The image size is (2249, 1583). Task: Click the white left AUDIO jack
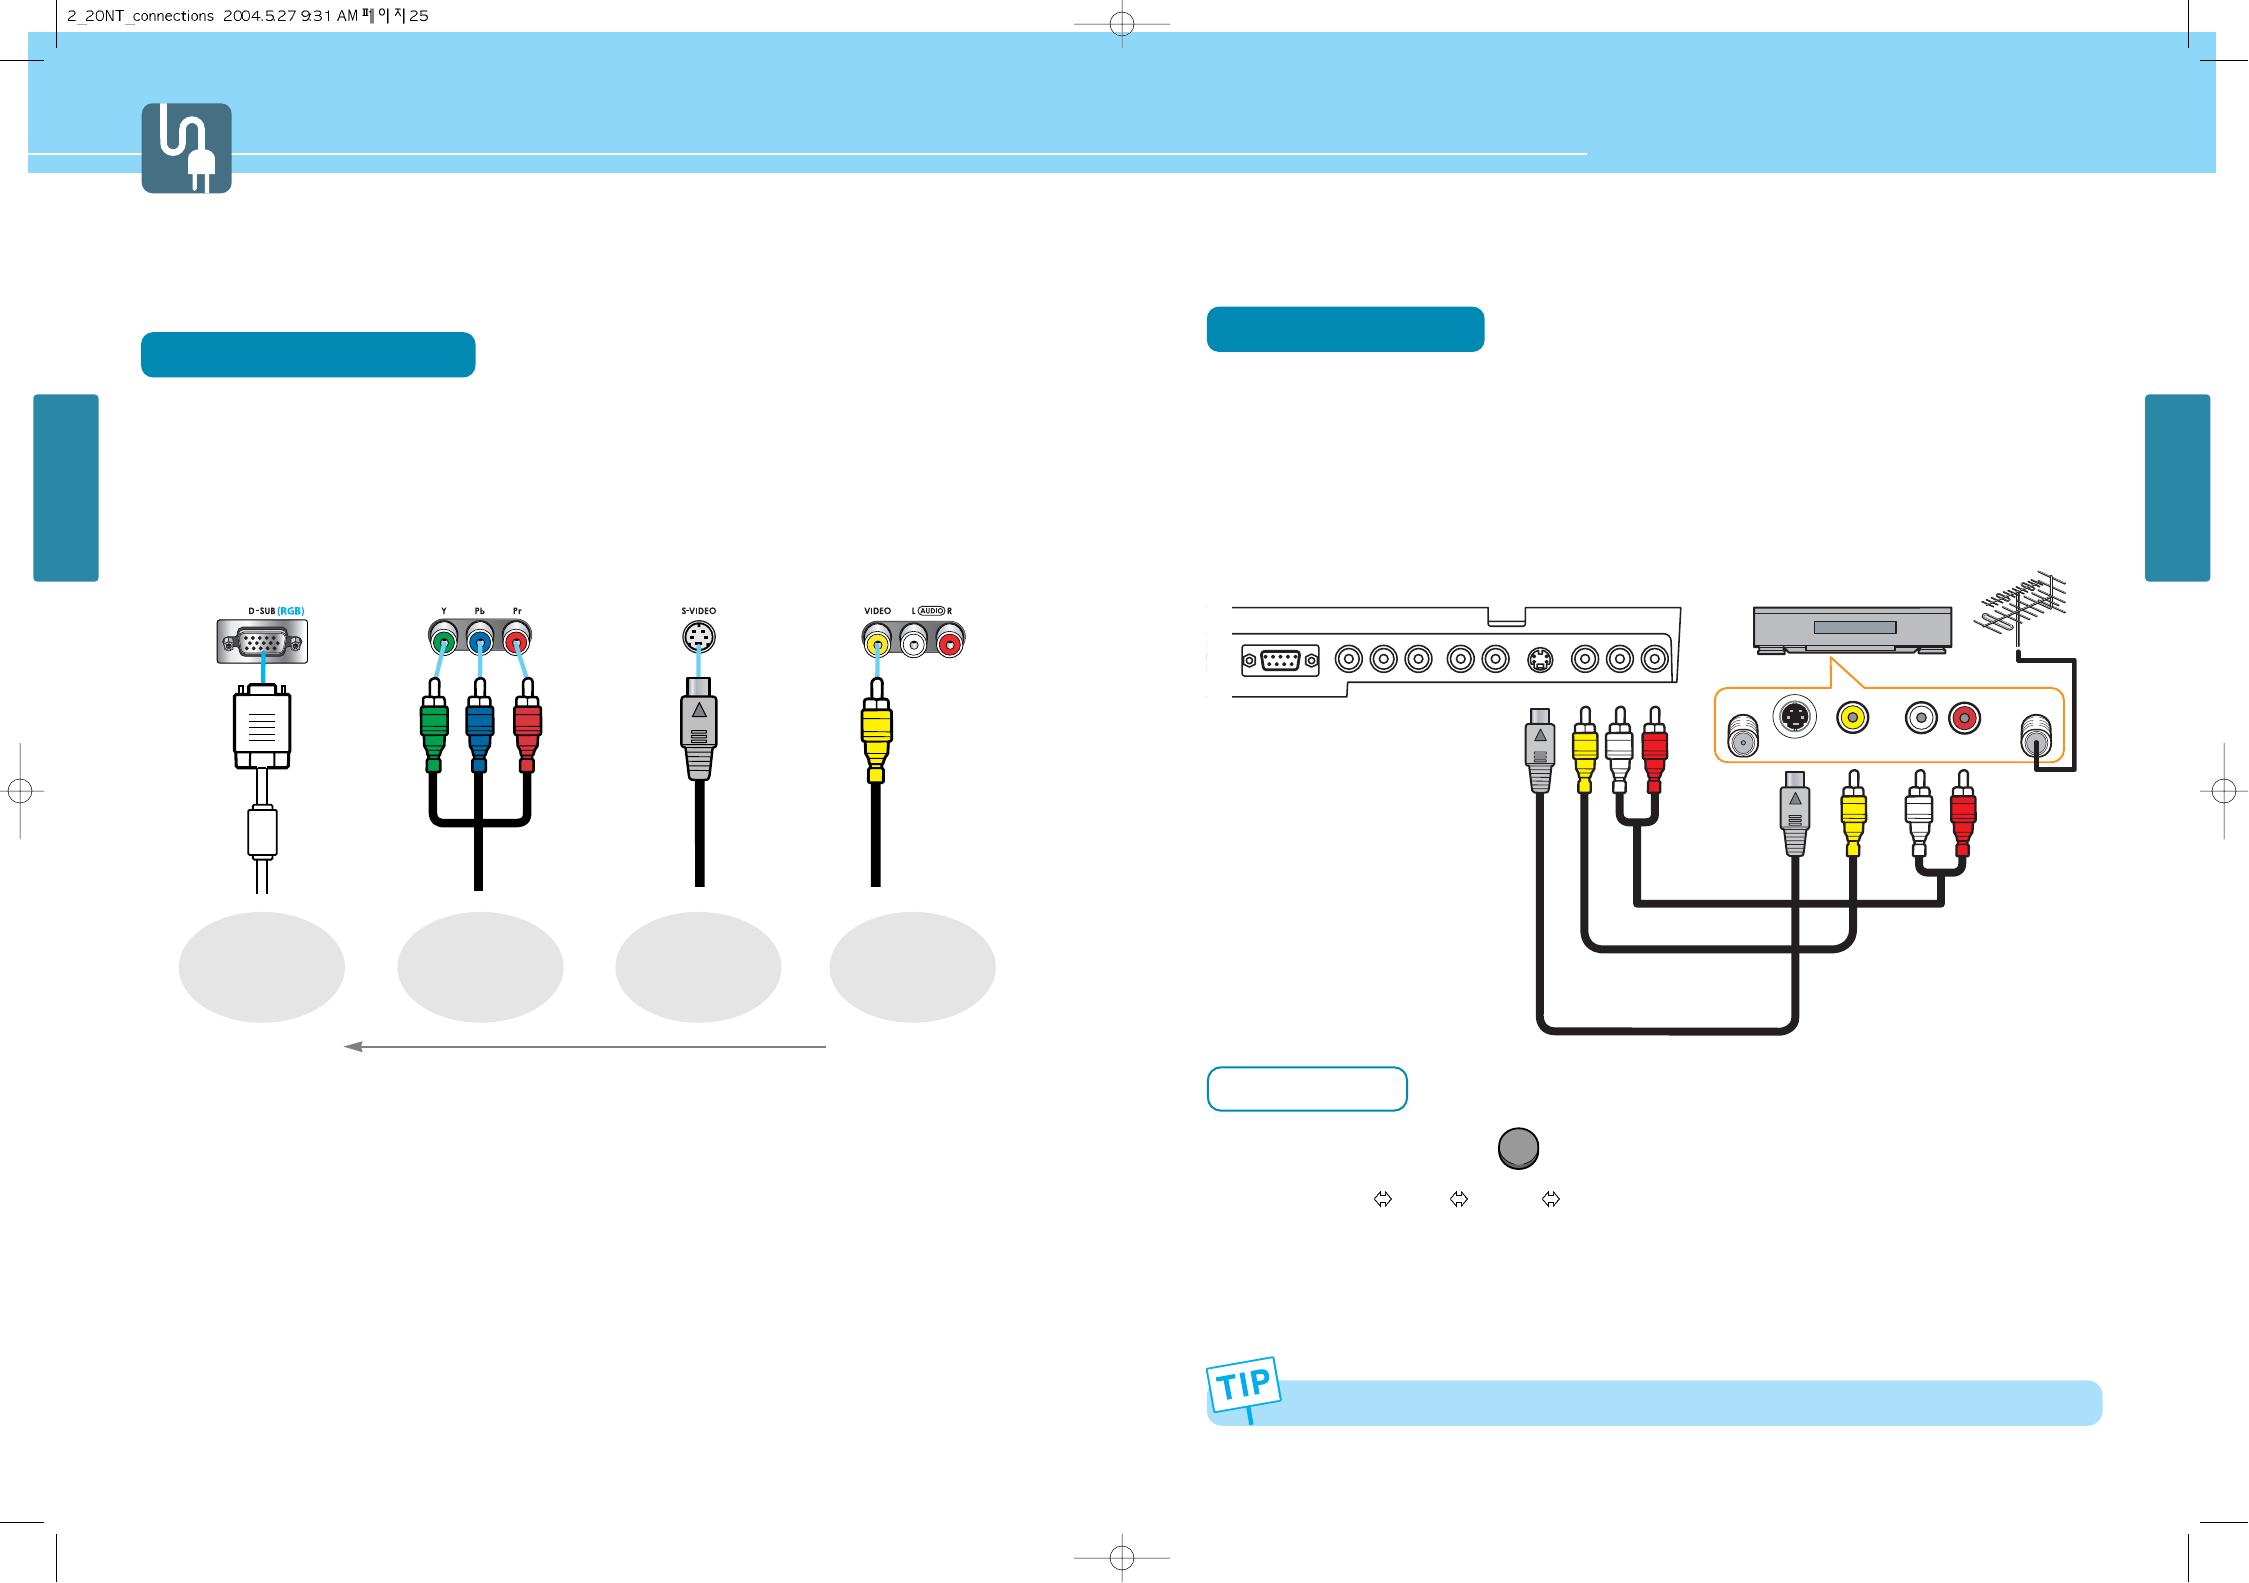click(914, 642)
